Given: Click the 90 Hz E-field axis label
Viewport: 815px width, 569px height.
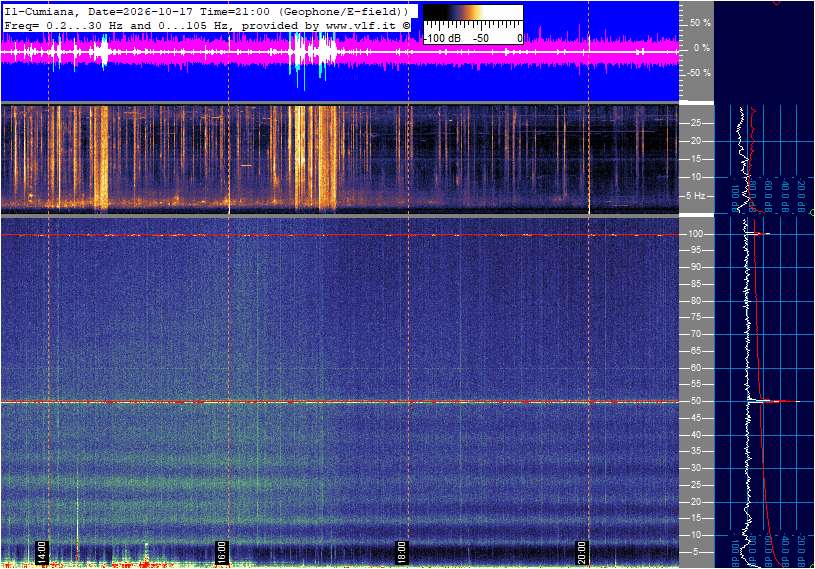Looking at the screenshot, I should (x=695, y=267).
